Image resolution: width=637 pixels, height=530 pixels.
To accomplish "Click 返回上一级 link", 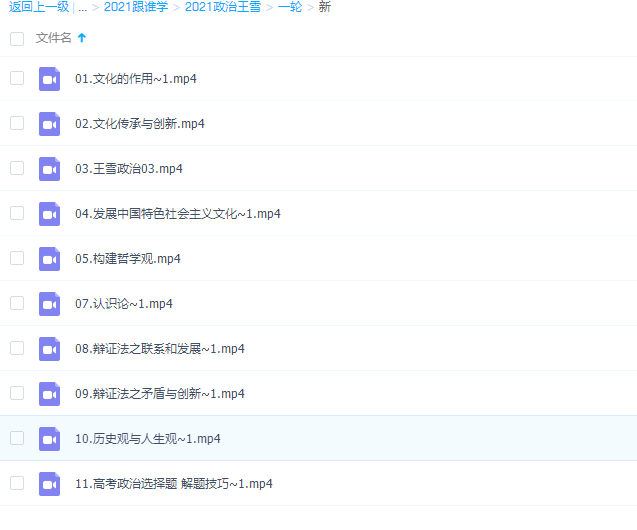I will [x=38, y=7].
